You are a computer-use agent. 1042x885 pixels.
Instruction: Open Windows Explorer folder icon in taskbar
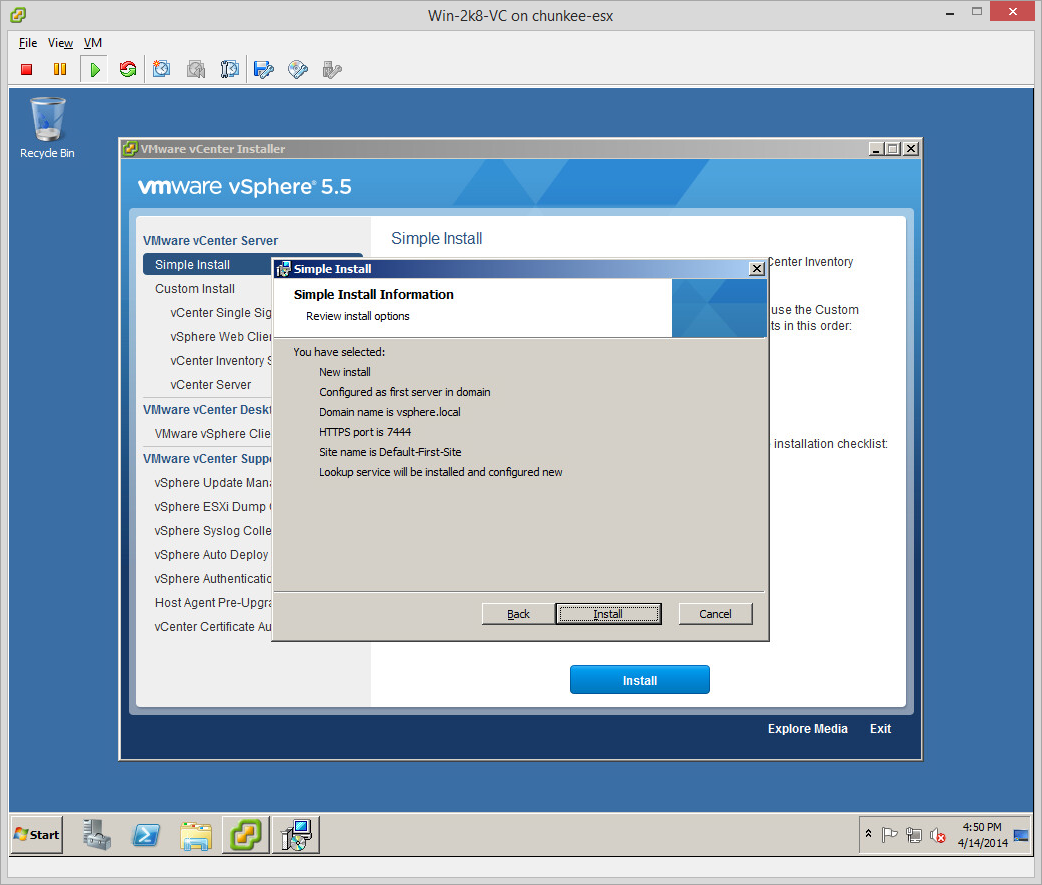pyautogui.click(x=196, y=835)
